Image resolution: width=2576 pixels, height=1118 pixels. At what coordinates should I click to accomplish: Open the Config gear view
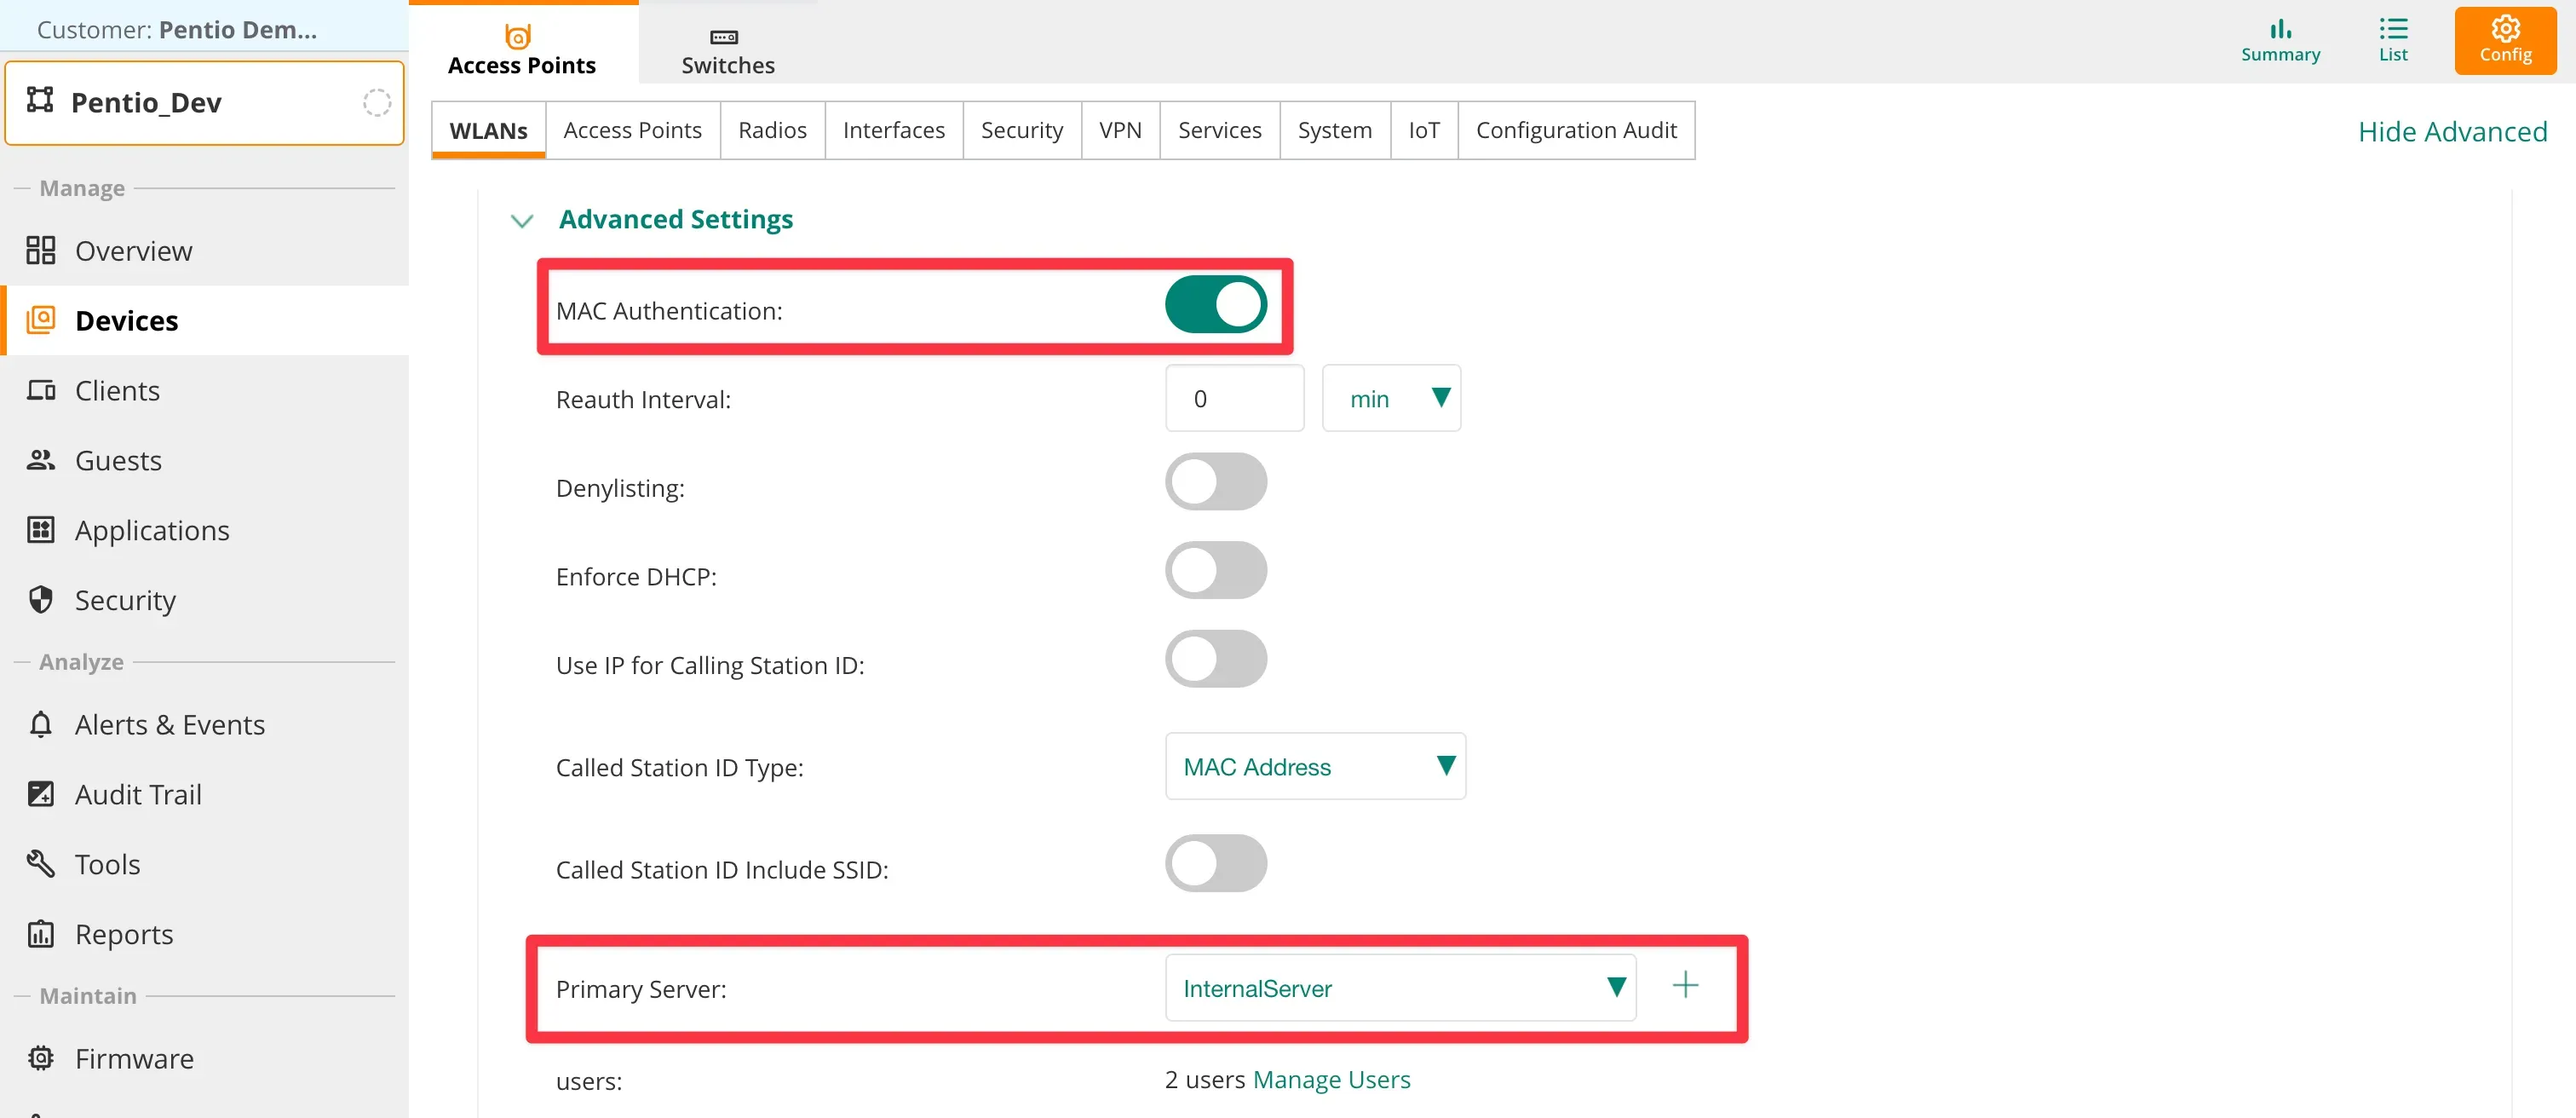click(2504, 40)
